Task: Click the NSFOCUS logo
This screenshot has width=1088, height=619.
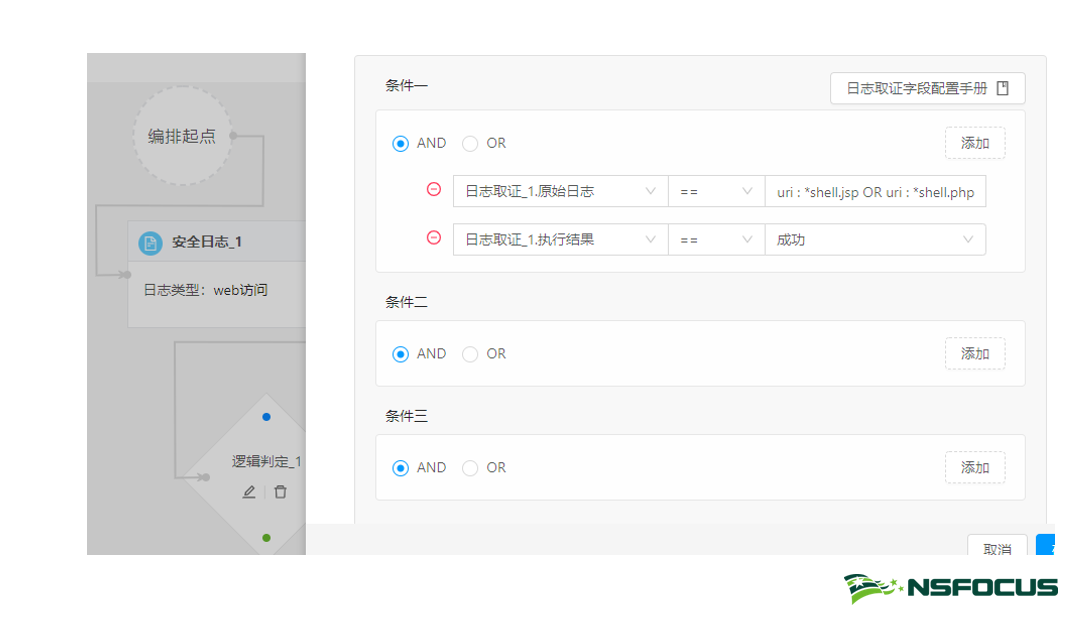Action: pyautogui.click(x=950, y=588)
